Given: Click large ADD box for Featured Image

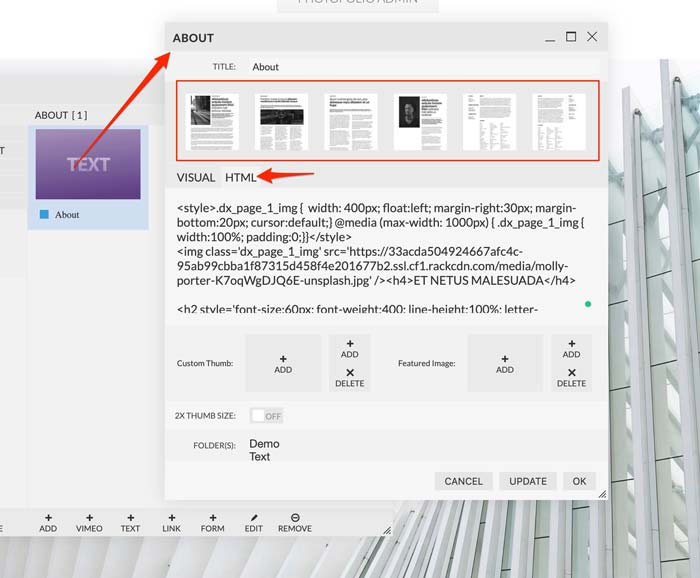Looking at the screenshot, I should click(x=505, y=363).
